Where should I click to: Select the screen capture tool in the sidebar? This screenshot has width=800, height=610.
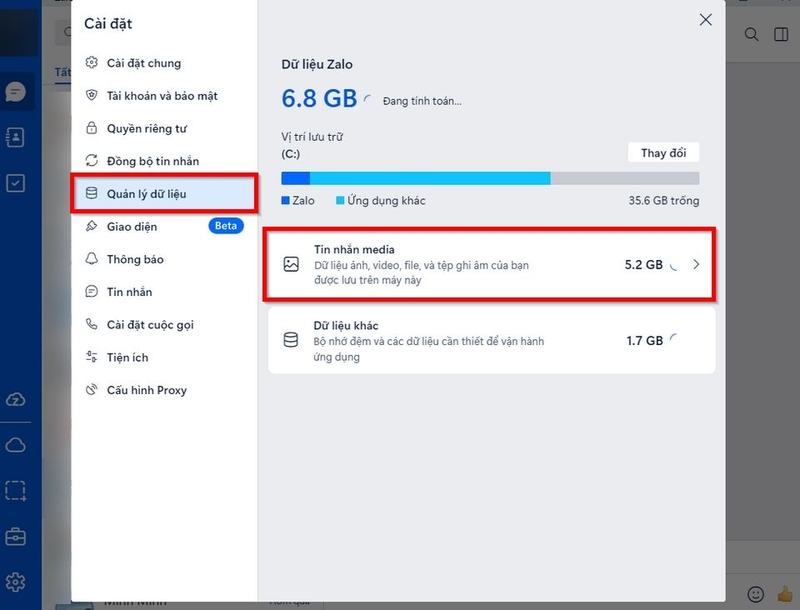pos(15,491)
